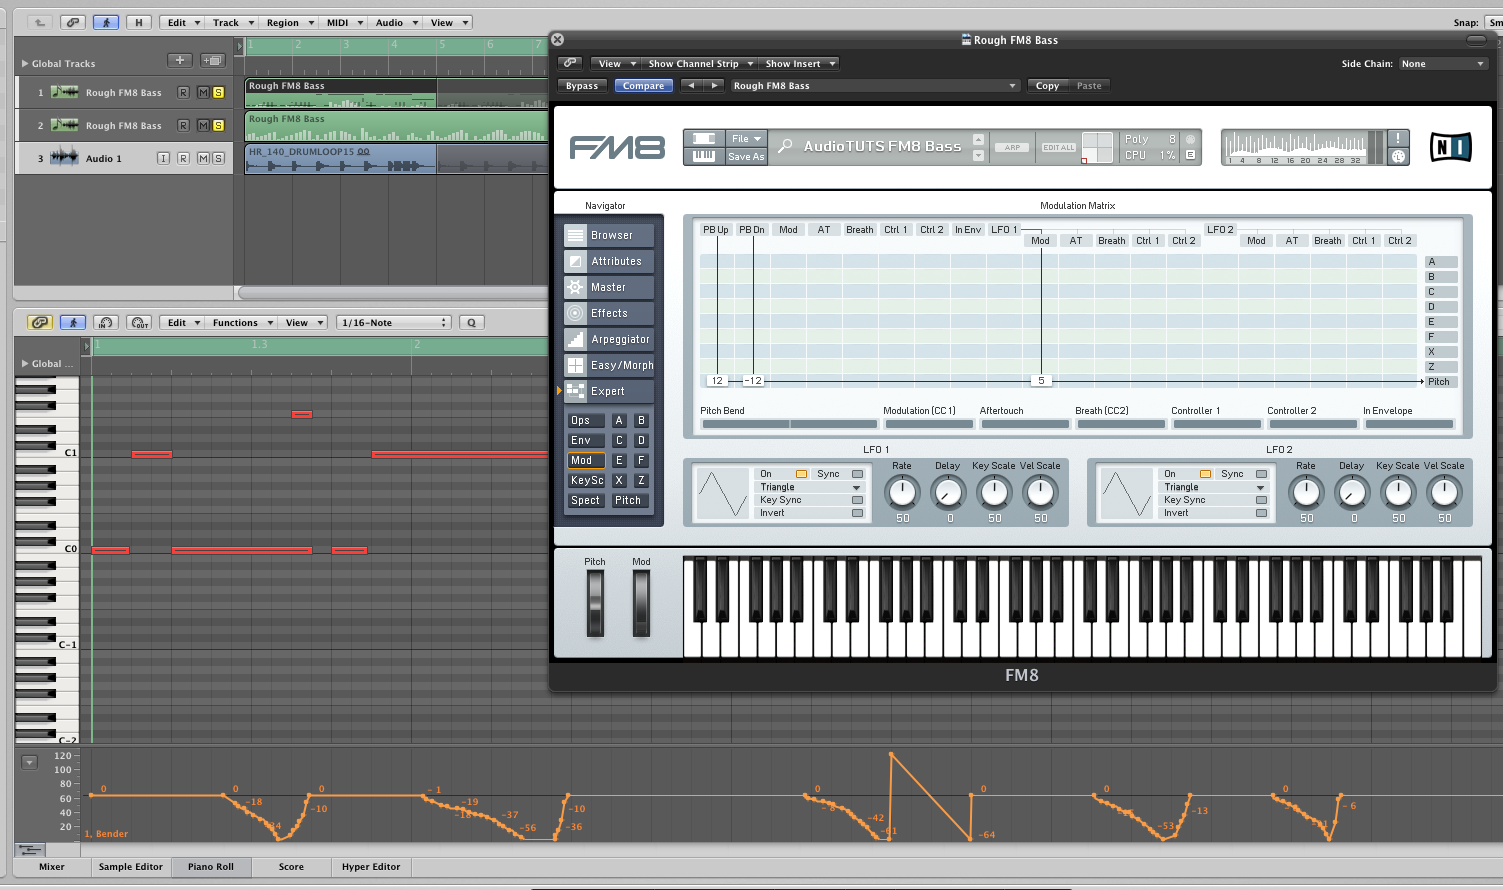The height and width of the screenshot is (890, 1503).
Task: Open the FM8 Master navigator page
Action: click(x=608, y=287)
